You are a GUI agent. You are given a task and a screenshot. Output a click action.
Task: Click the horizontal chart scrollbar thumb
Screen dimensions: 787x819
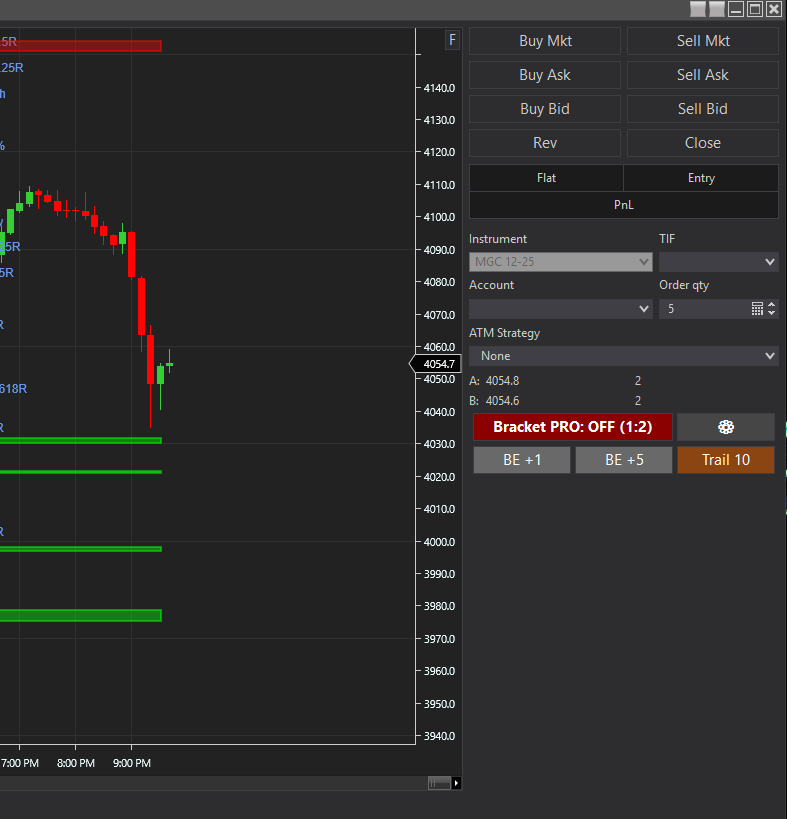tap(439, 783)
